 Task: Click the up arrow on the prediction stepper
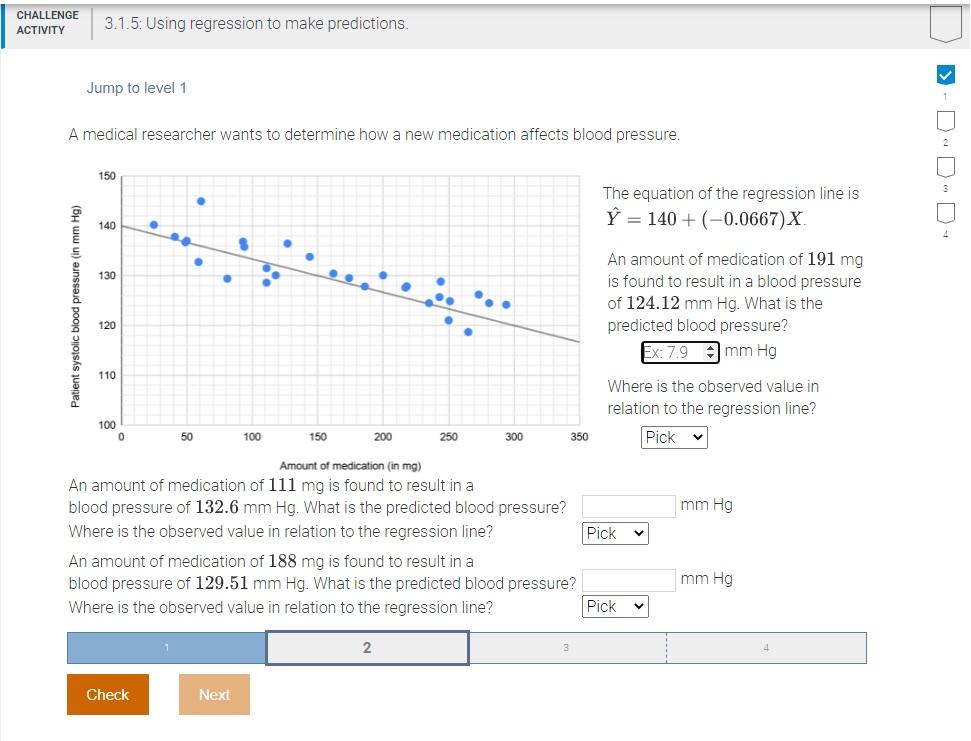coord(709,347)
